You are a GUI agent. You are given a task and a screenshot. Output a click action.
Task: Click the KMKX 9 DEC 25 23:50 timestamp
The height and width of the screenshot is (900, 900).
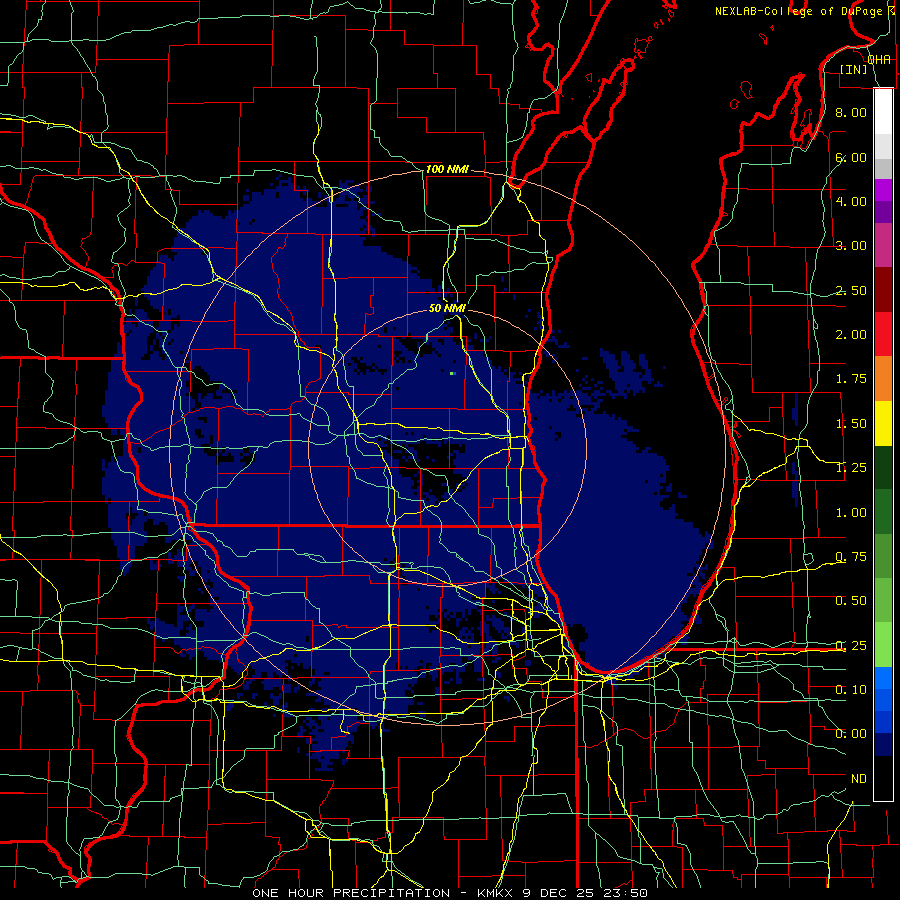(562, 893)
